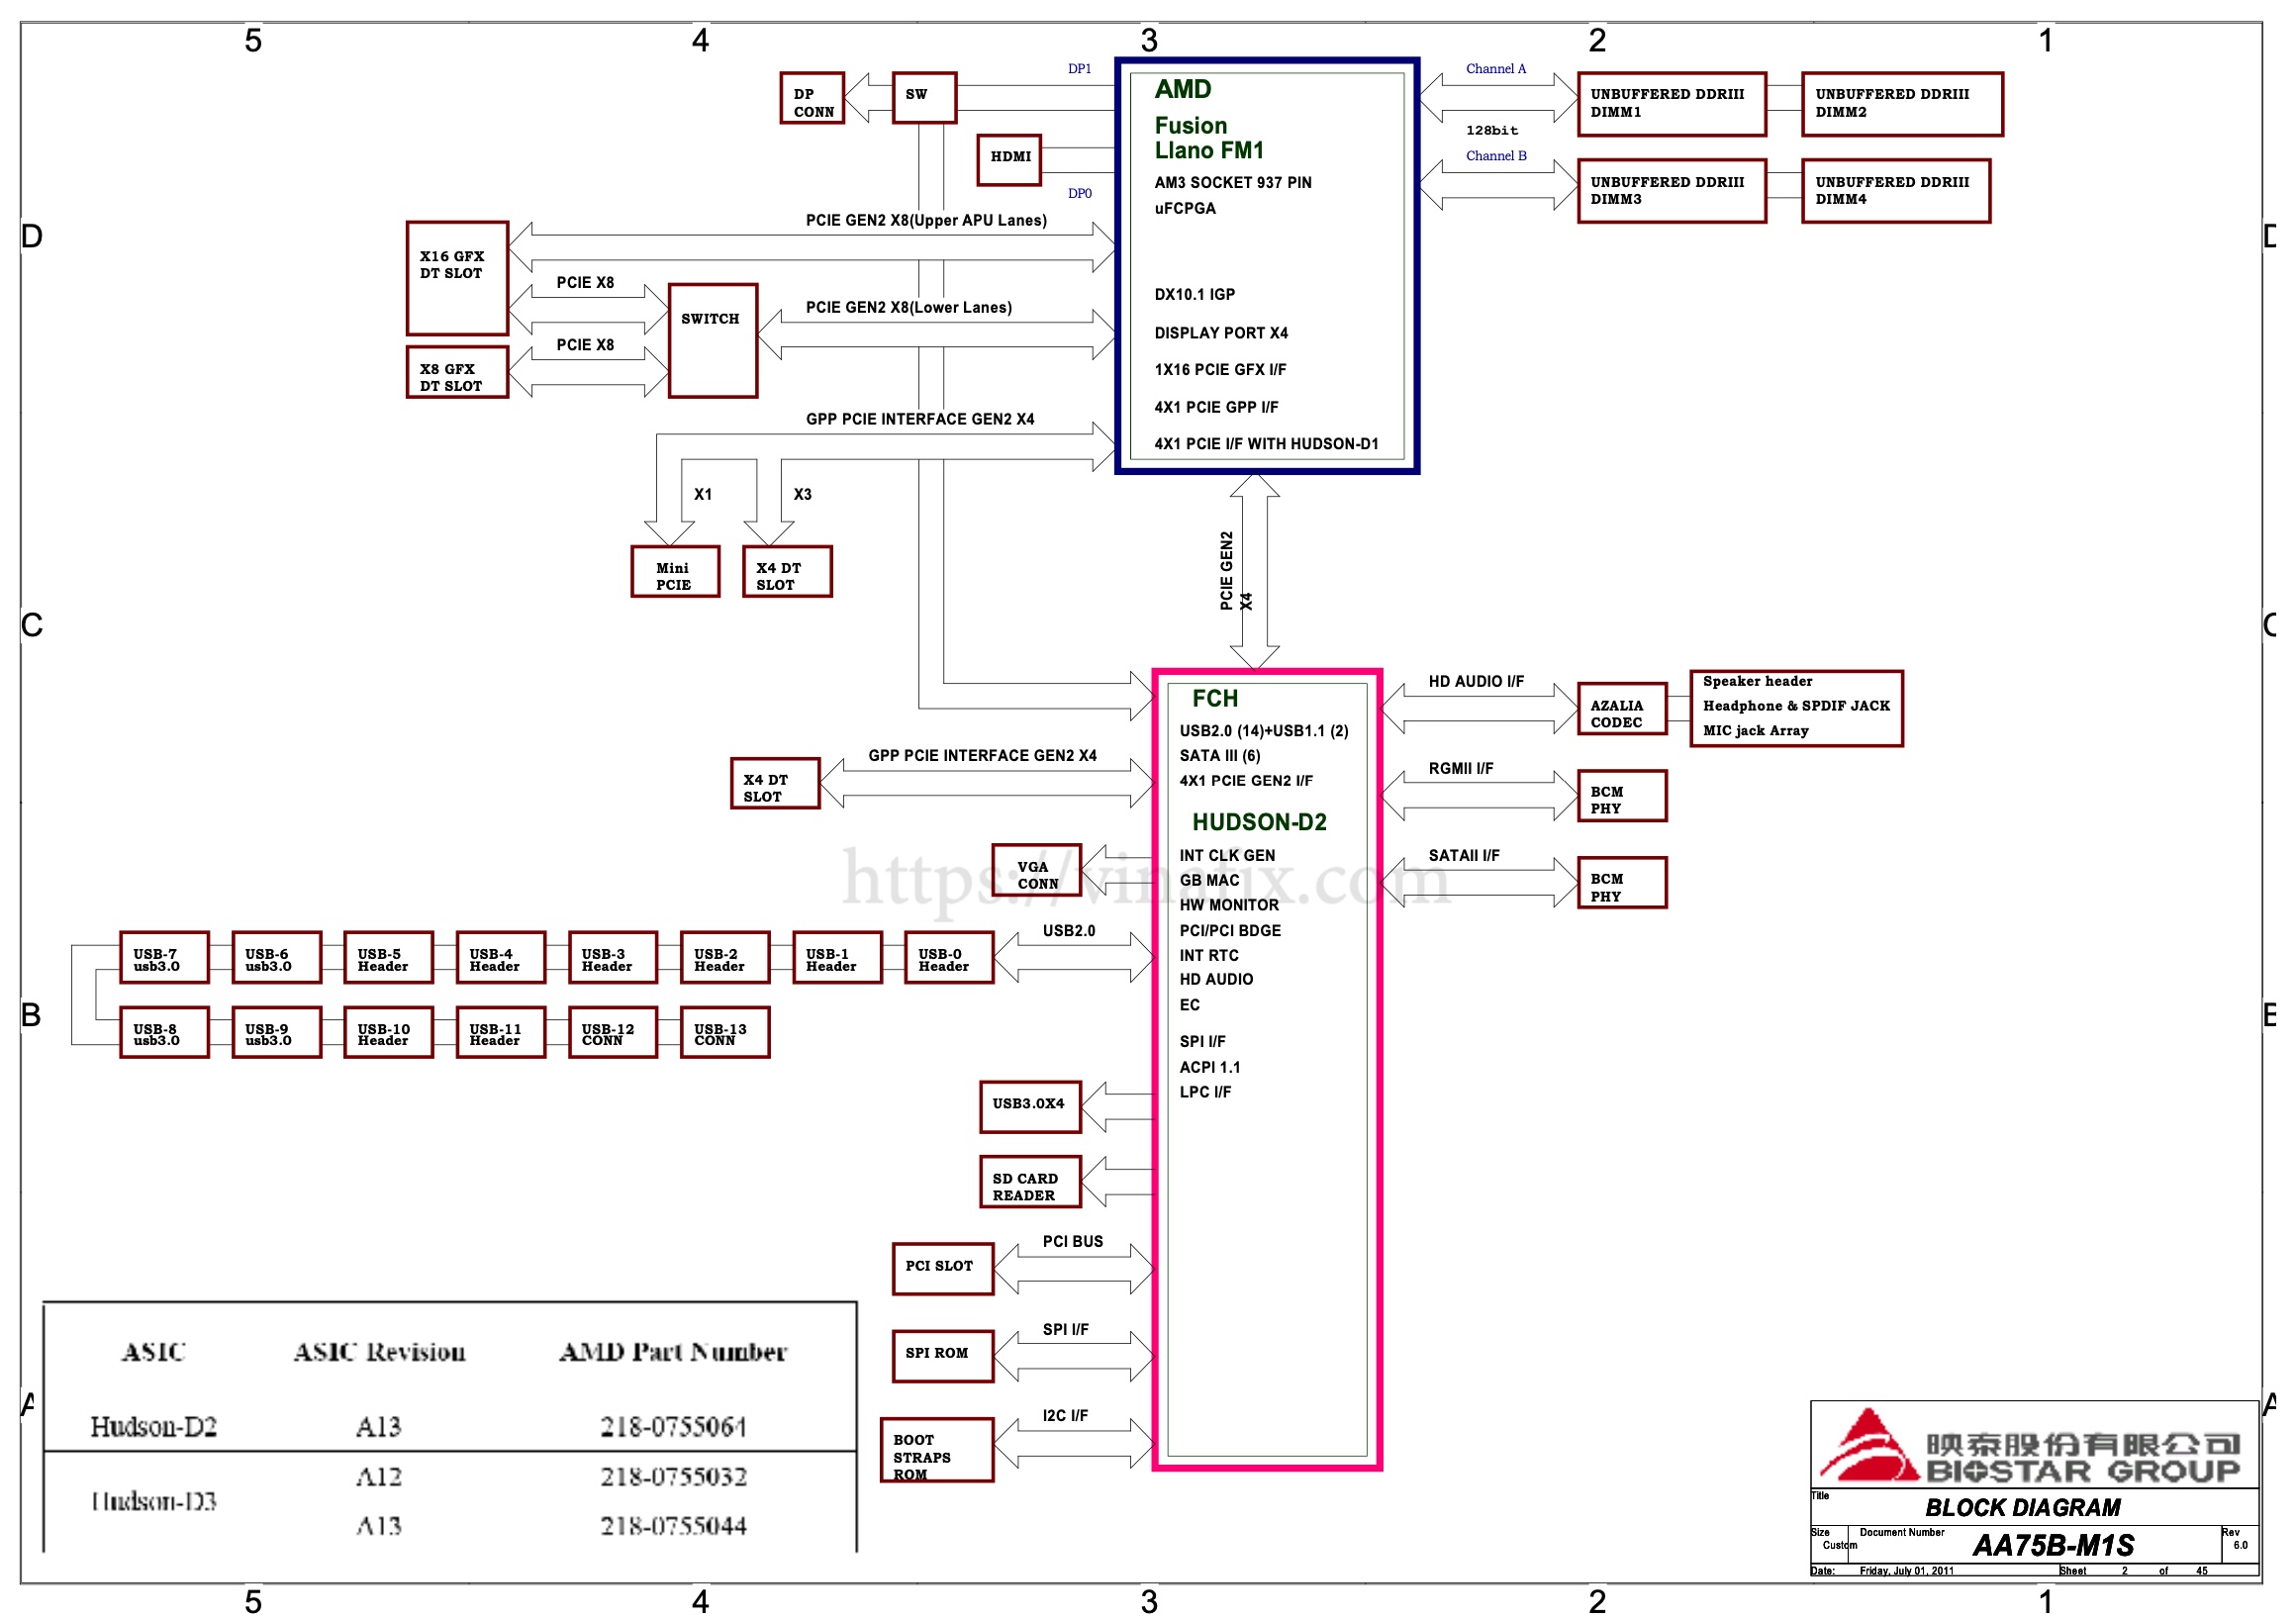Select the USB-3 Header block
Image resolution: width=2296 pixels, height=1619 pixels.
tap(612, 958)
